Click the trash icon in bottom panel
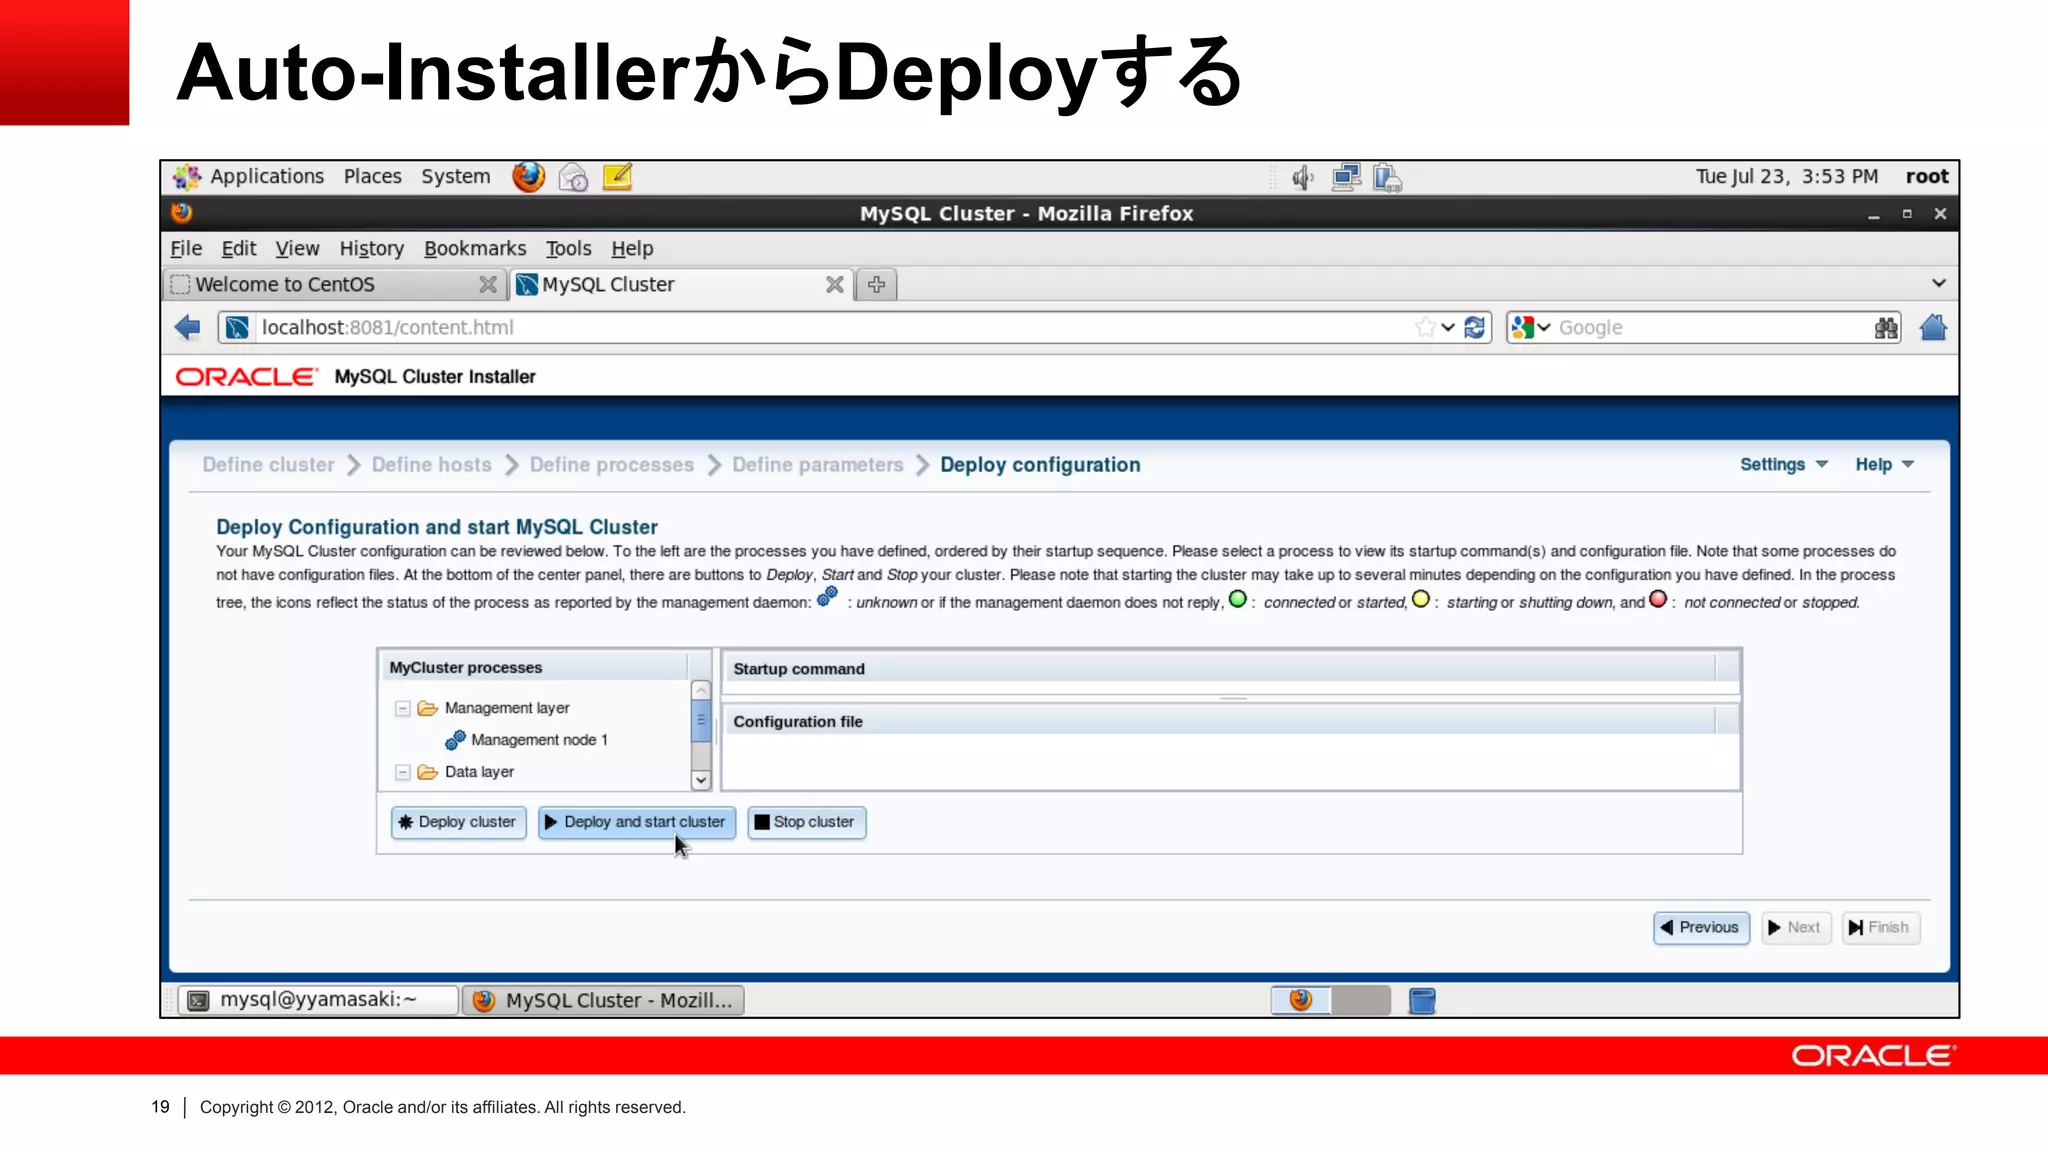This screenshot has width=2048, height=1152. (1422, 1000)
